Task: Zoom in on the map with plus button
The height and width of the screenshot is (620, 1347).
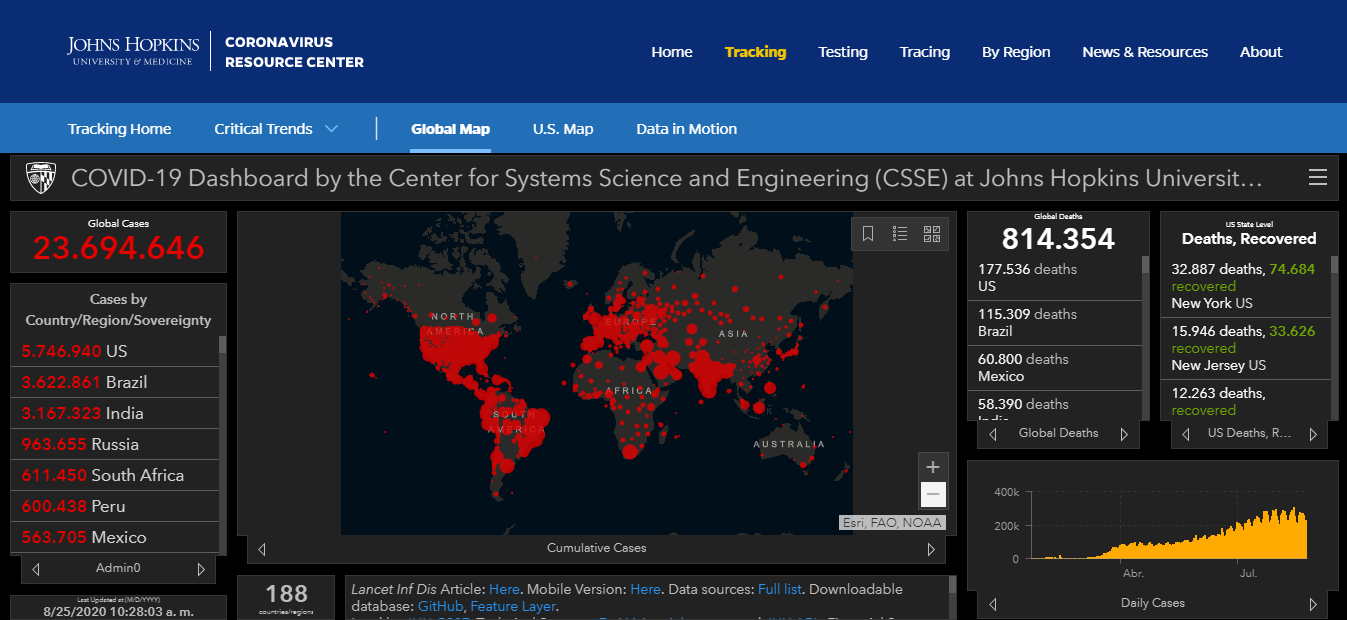Action: click(x=933, y=467)
